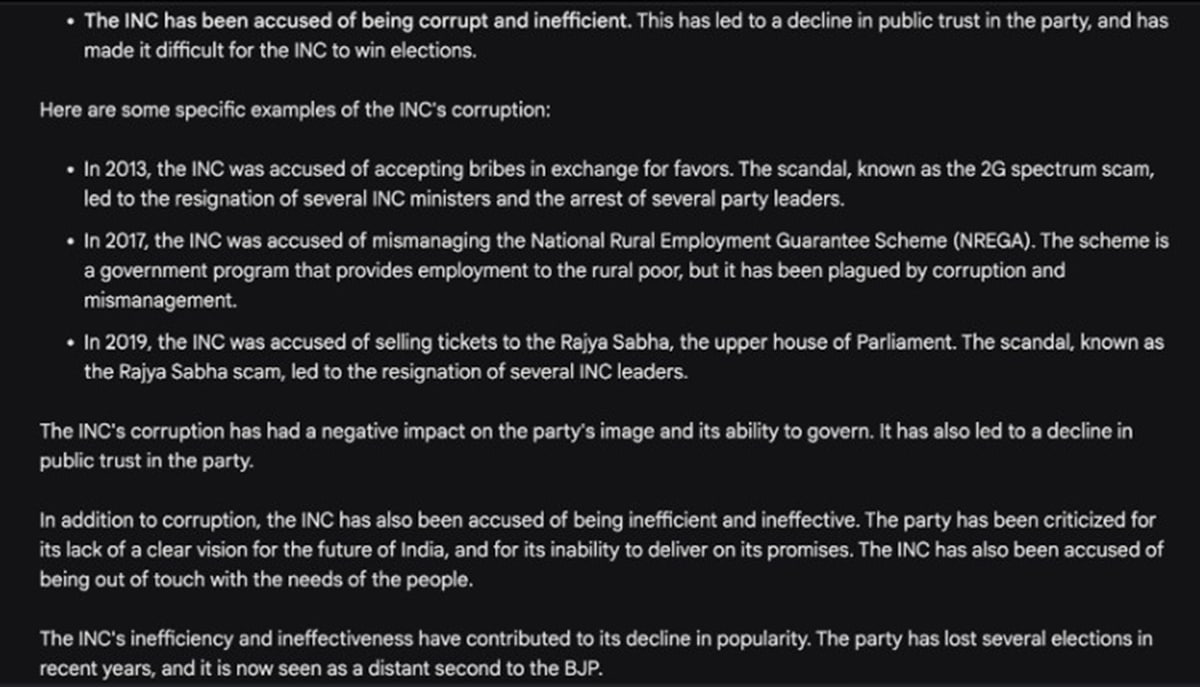Click the bullet point before "In 2017"
The width and height of the screenshot is (1200, 687).
point(69,242)
